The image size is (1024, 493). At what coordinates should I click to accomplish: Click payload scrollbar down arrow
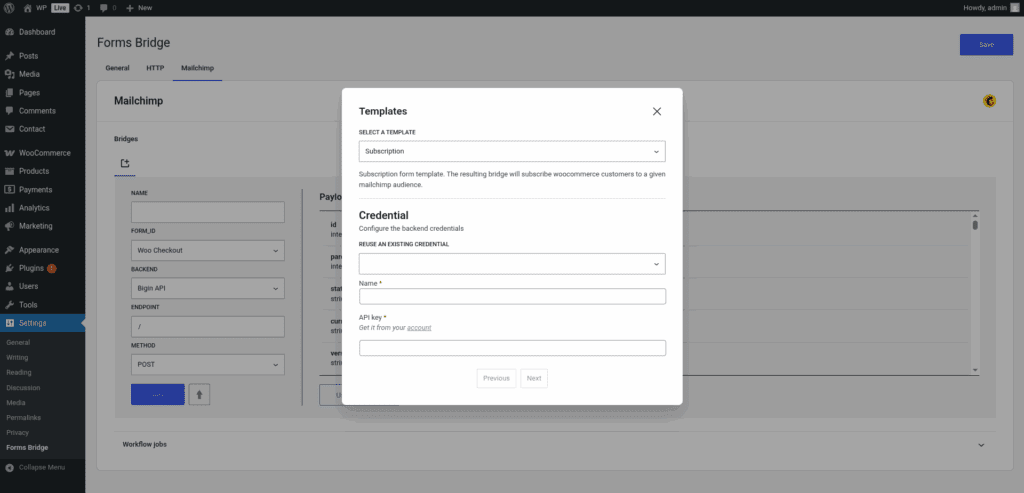(975, 370)
